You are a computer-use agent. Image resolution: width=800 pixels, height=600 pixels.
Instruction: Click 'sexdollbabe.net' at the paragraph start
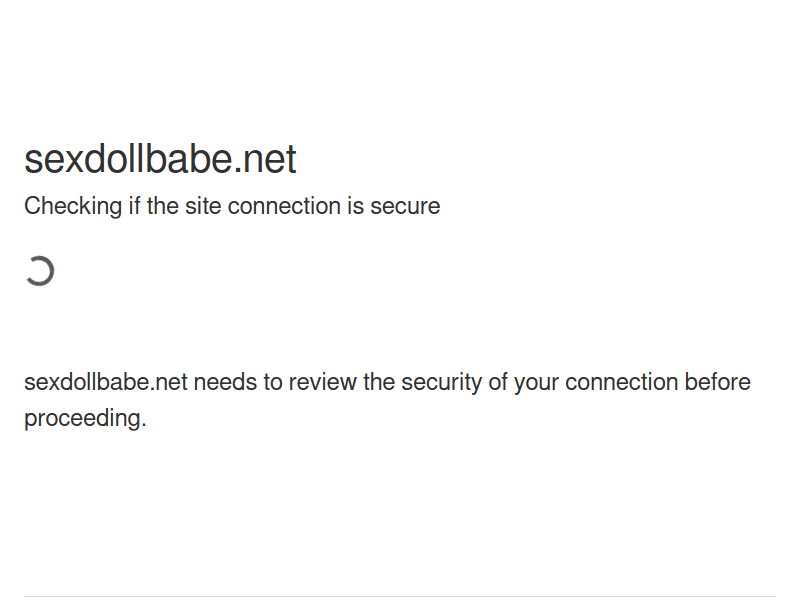pos(106,382)
